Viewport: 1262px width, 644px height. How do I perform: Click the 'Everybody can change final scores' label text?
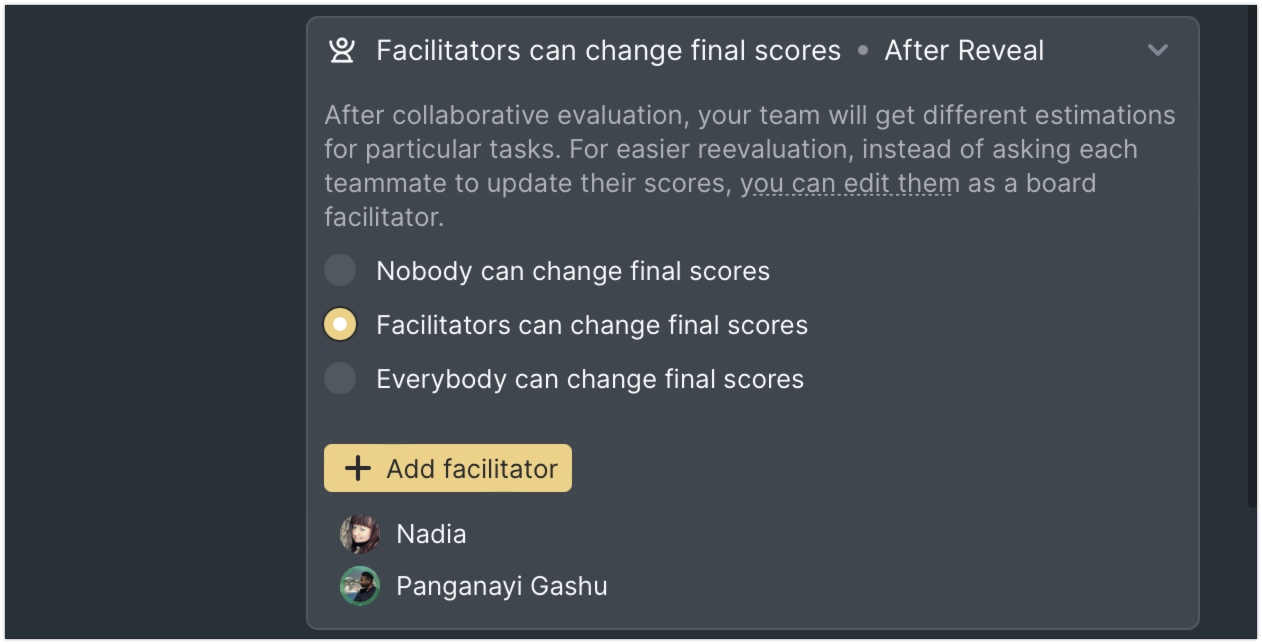[x=590, y=379]
